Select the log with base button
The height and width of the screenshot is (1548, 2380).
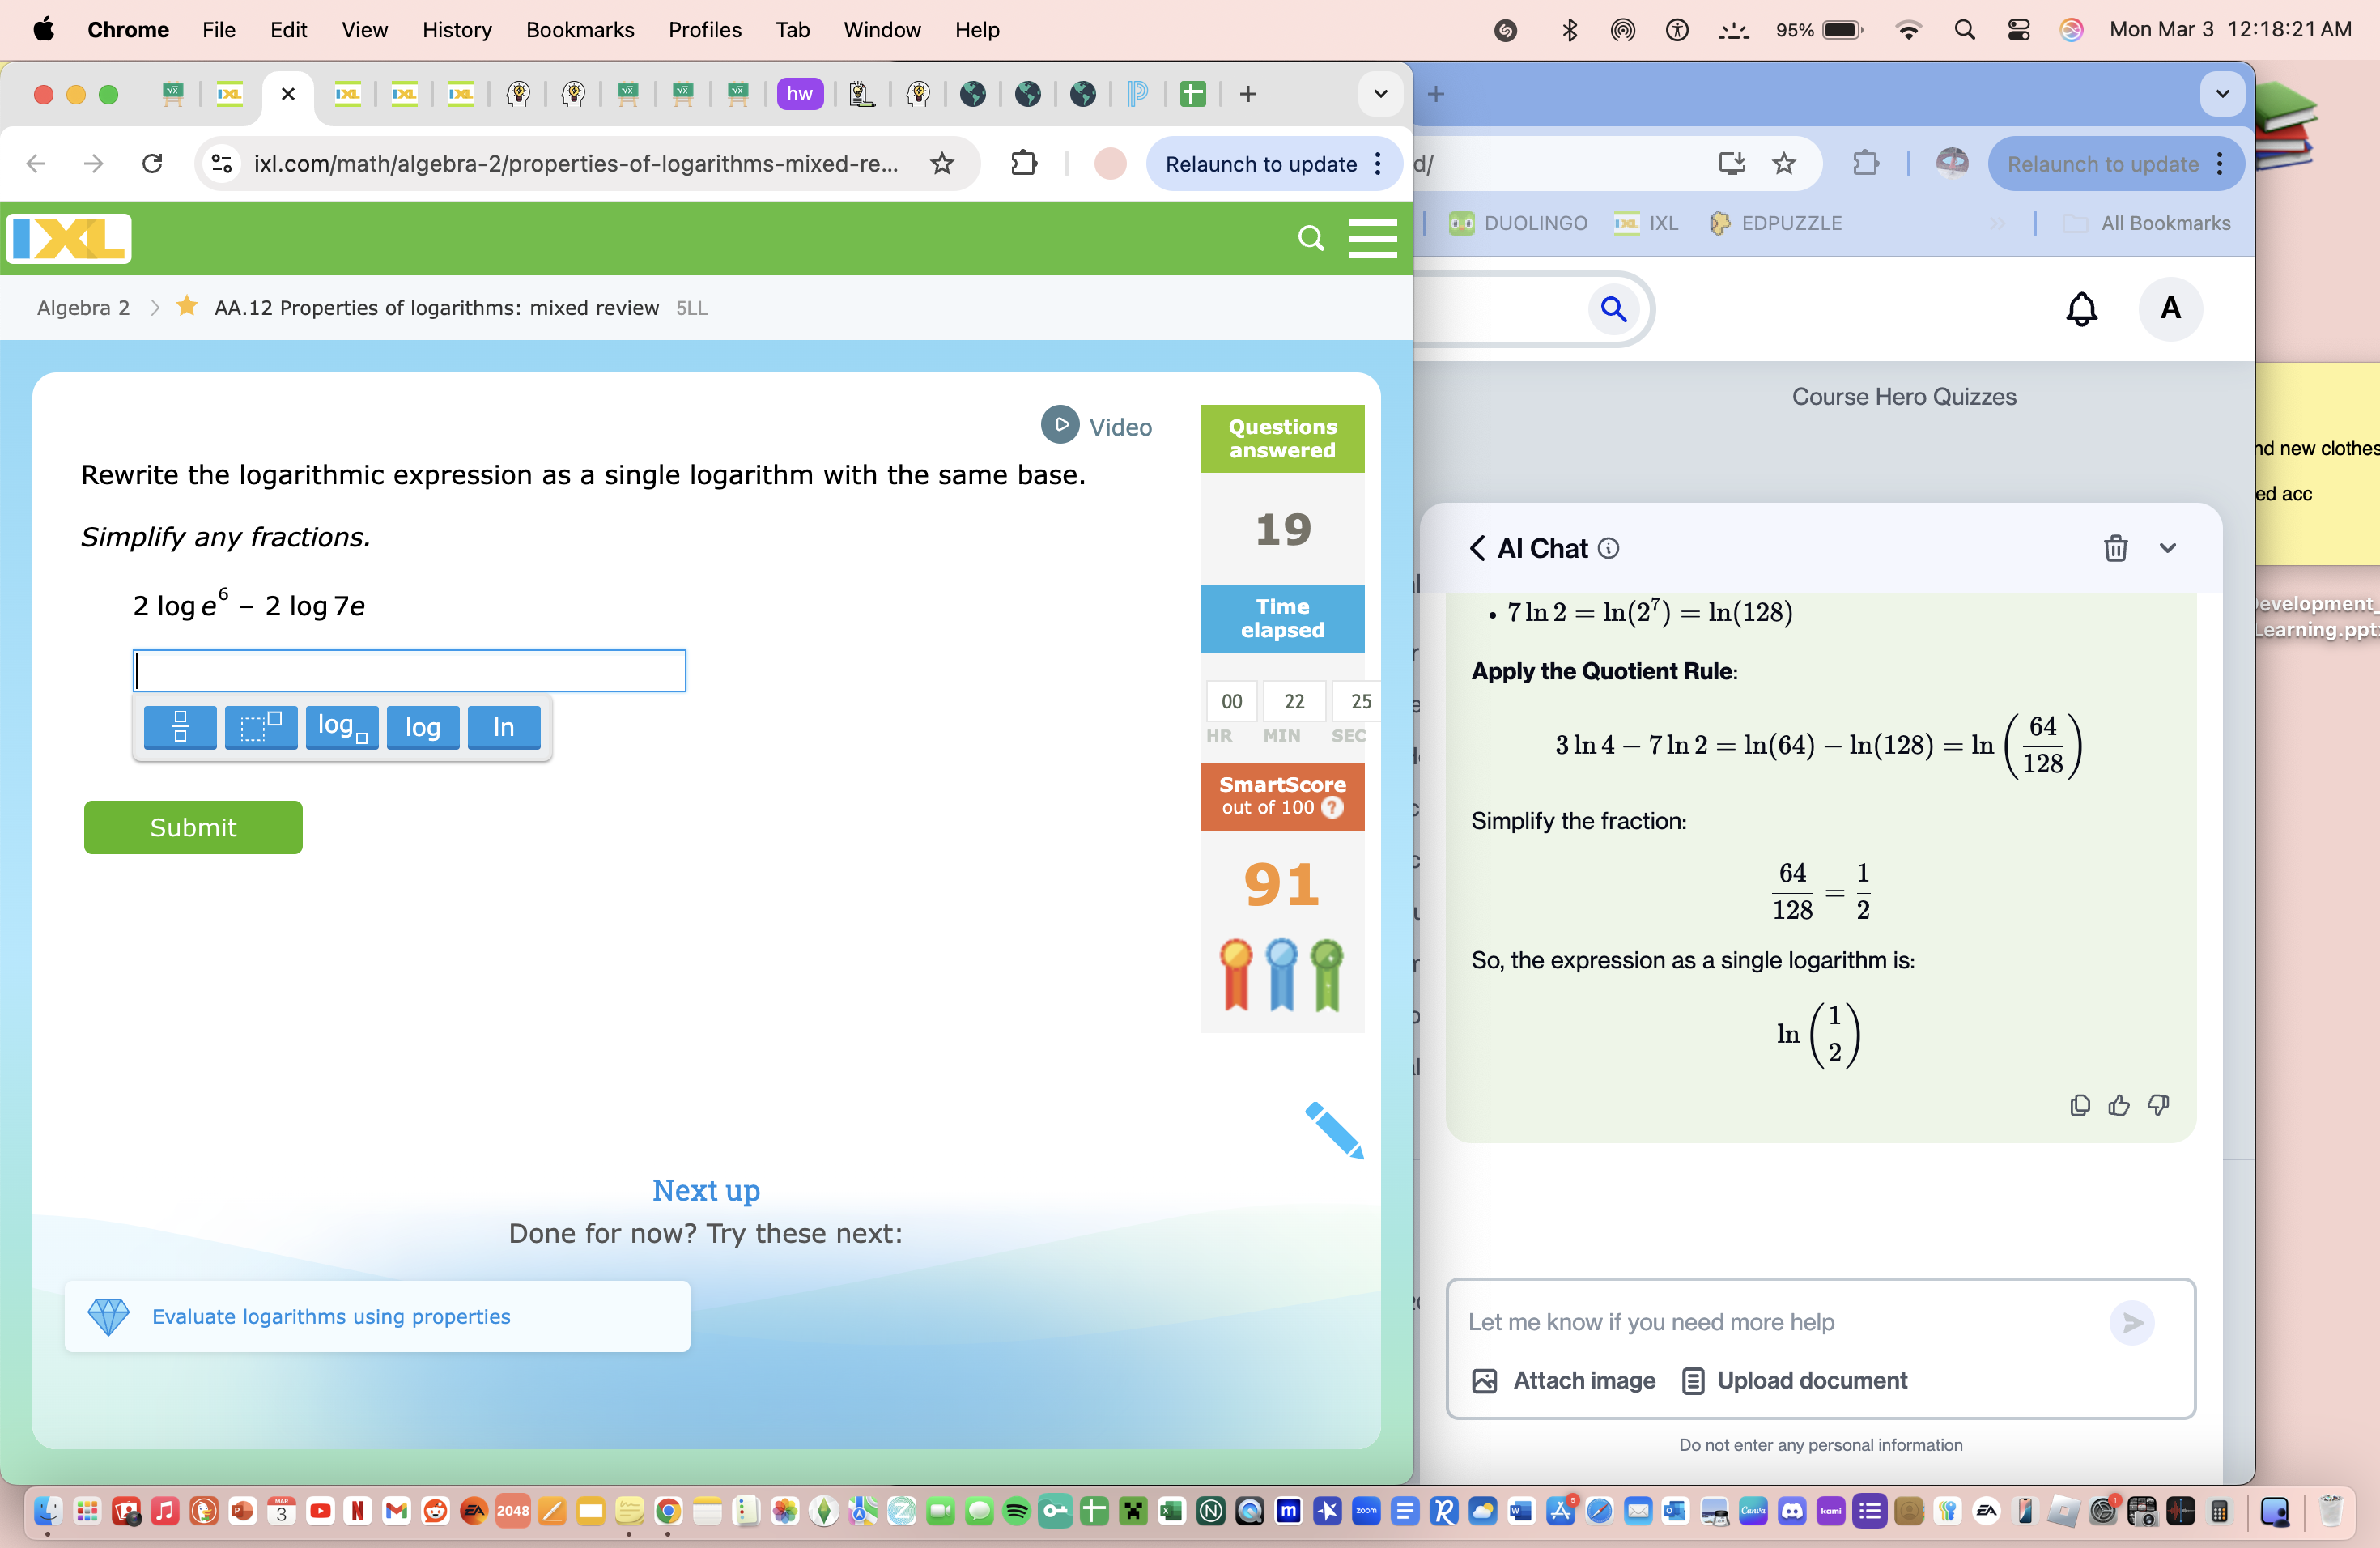pos(341,727)
